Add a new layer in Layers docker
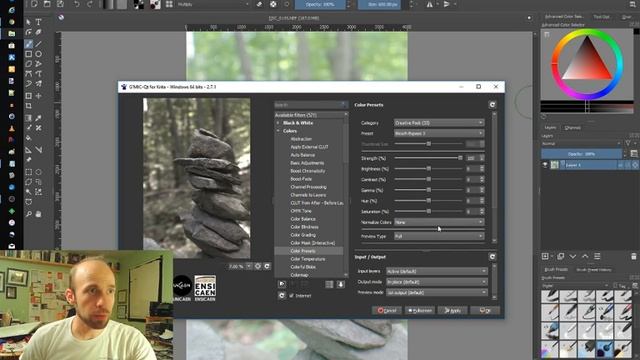 [545, 256]
